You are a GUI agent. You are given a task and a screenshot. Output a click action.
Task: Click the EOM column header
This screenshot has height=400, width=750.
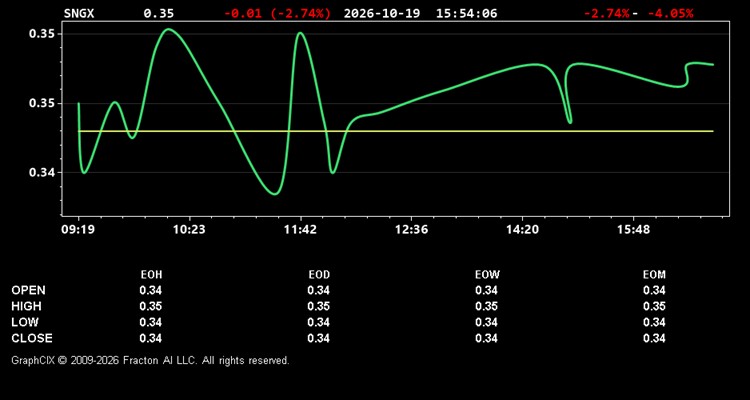coord(654,275)
